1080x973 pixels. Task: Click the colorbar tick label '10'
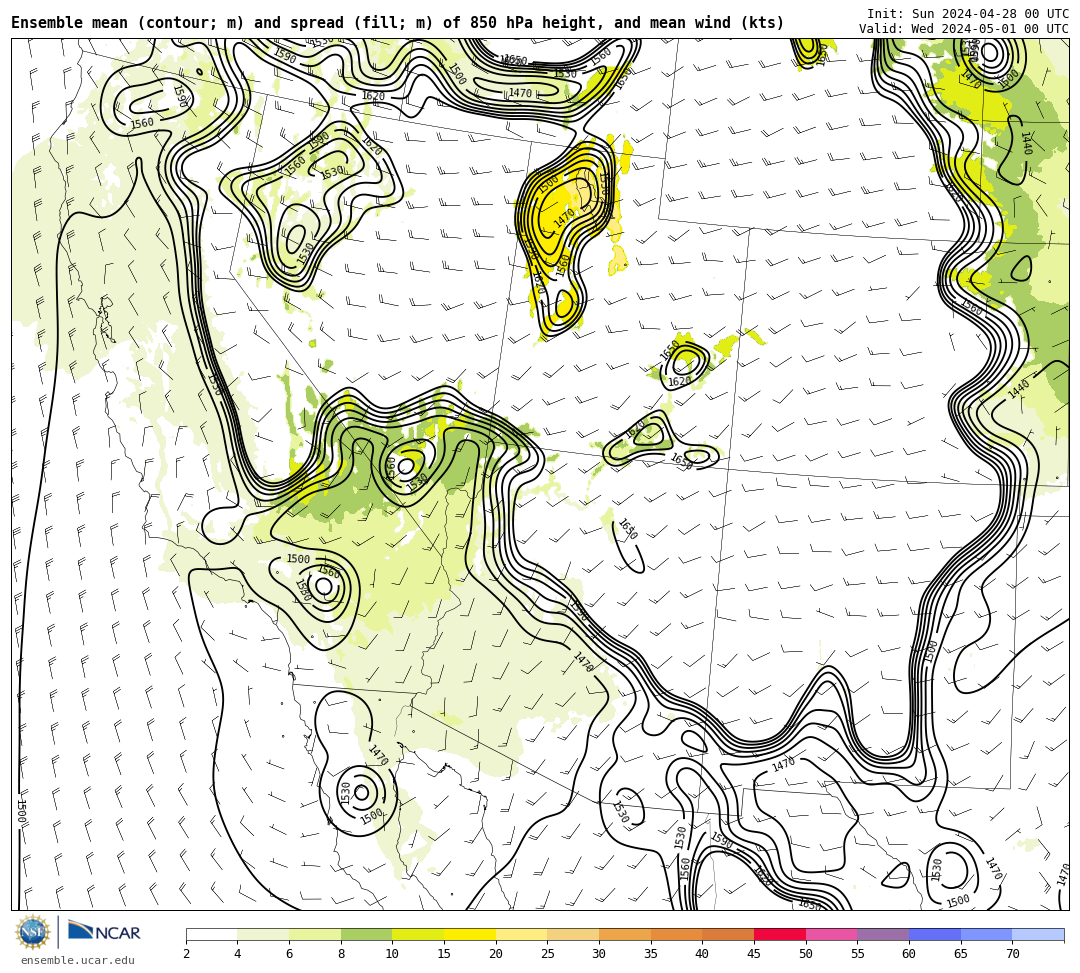(x=393, y=954)
